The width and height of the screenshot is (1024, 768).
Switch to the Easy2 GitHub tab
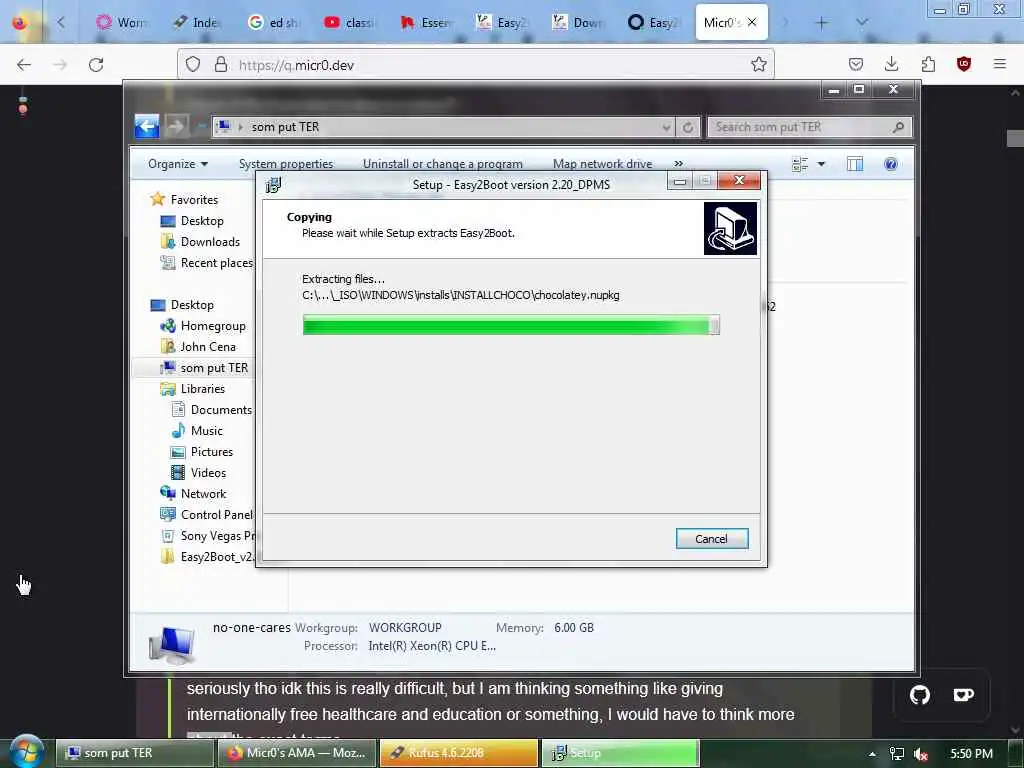point(654,23)
